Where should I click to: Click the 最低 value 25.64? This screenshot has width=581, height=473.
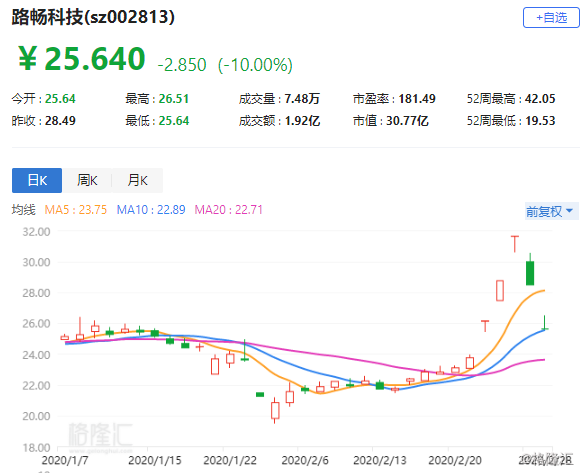point(174,120)
